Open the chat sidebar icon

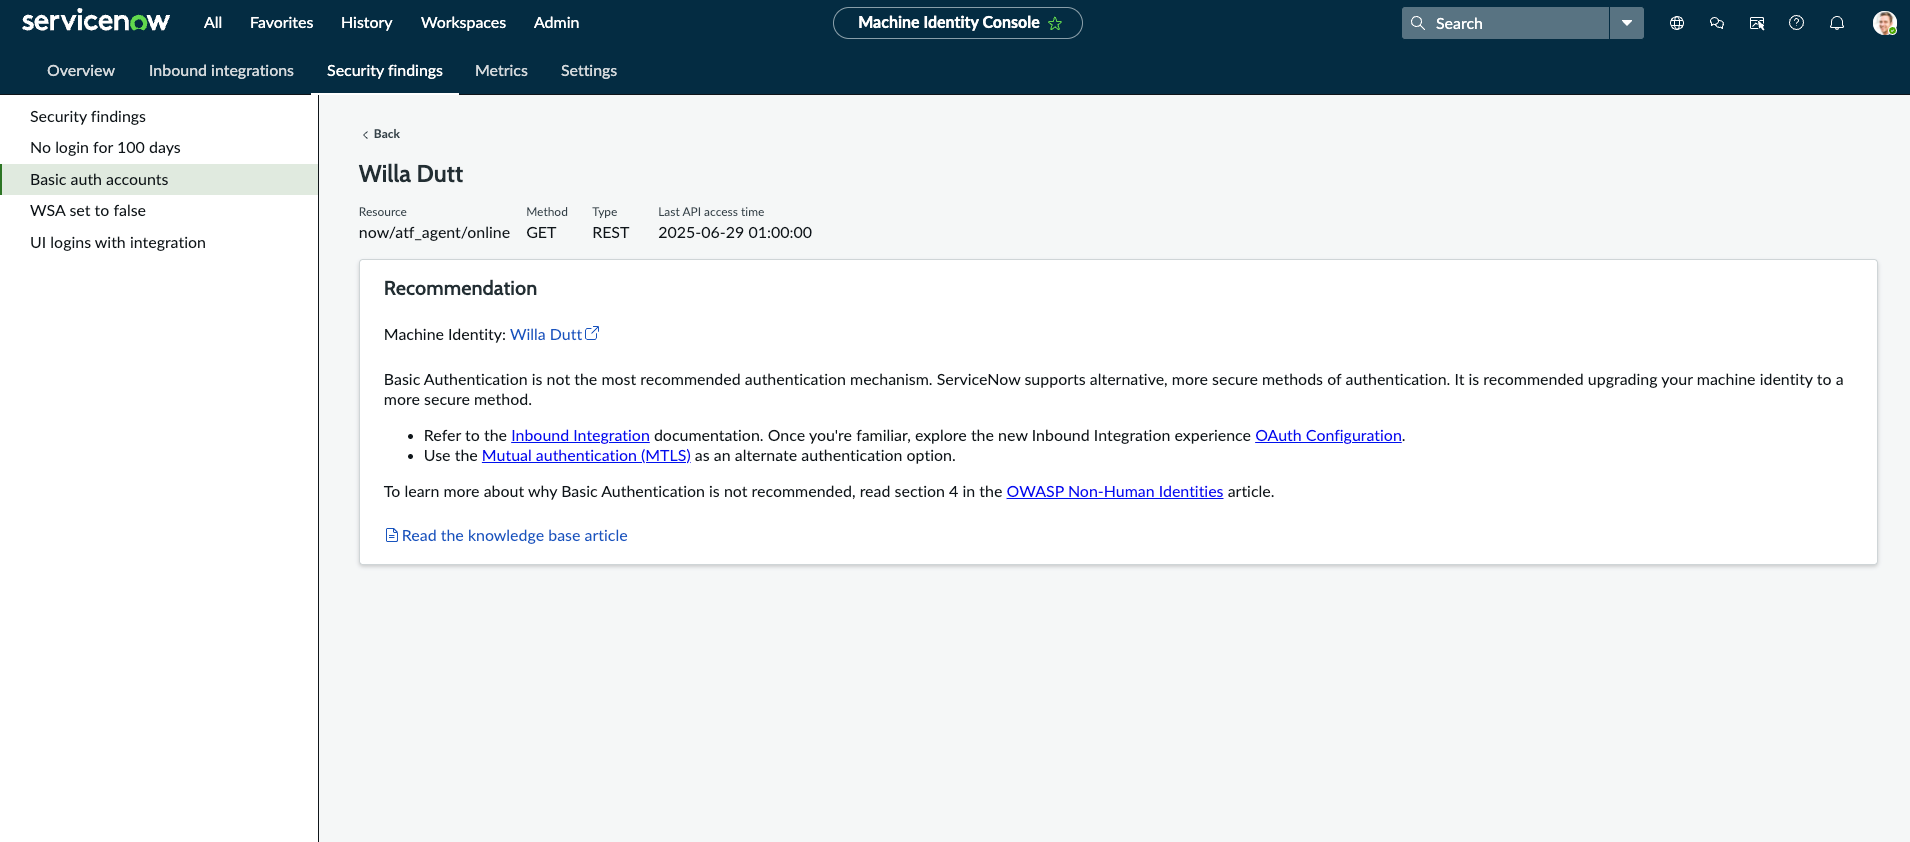[x=1717, y=23]
